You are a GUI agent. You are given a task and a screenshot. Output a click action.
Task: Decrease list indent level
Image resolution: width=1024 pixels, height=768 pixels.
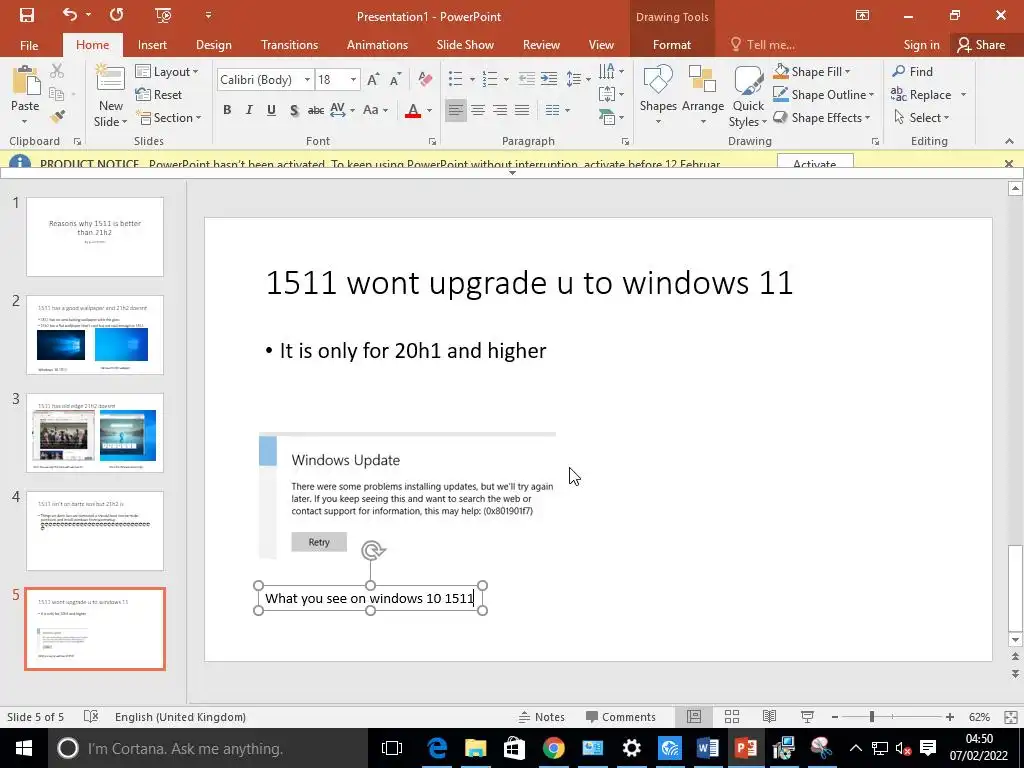coord(526,79)
